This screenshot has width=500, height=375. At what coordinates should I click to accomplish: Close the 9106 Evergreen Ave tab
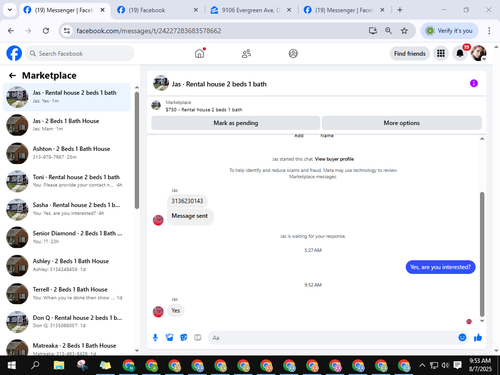tap(289, 10)
